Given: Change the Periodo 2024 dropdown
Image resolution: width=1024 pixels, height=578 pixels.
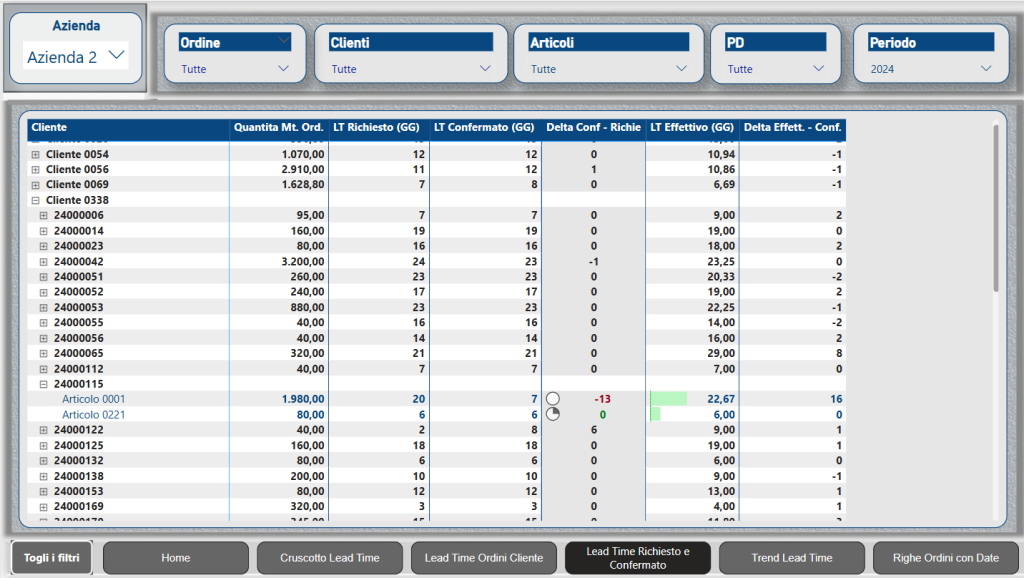Looking at the screenshot, I should [987, 69].
